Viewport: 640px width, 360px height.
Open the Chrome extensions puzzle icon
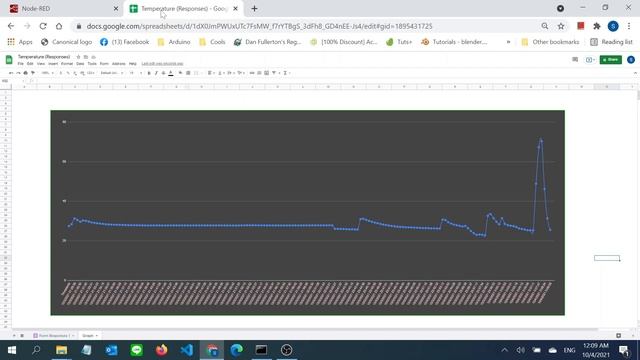(597, 26)
